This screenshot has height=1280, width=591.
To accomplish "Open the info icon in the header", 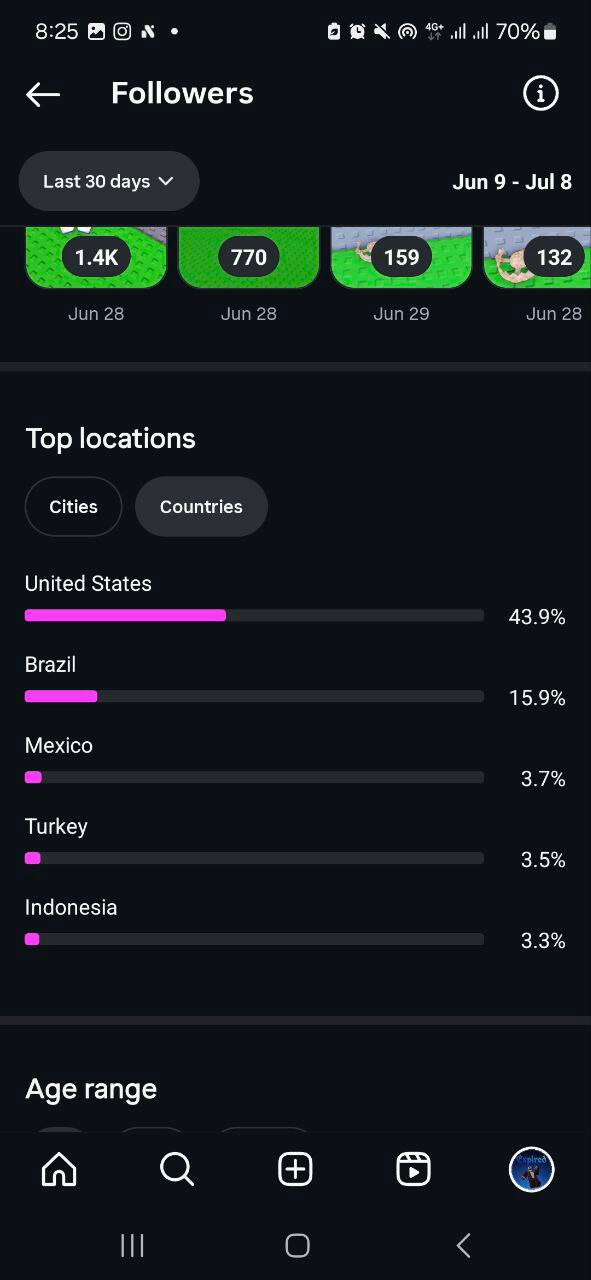I will 541,94.
